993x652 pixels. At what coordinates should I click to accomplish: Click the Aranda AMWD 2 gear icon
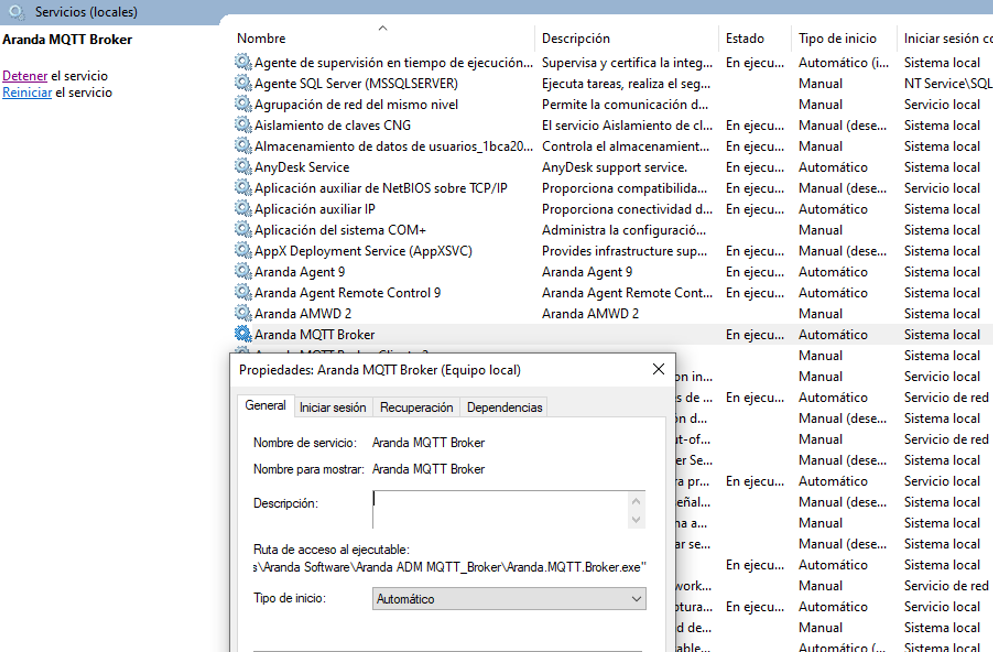(243, 313)
